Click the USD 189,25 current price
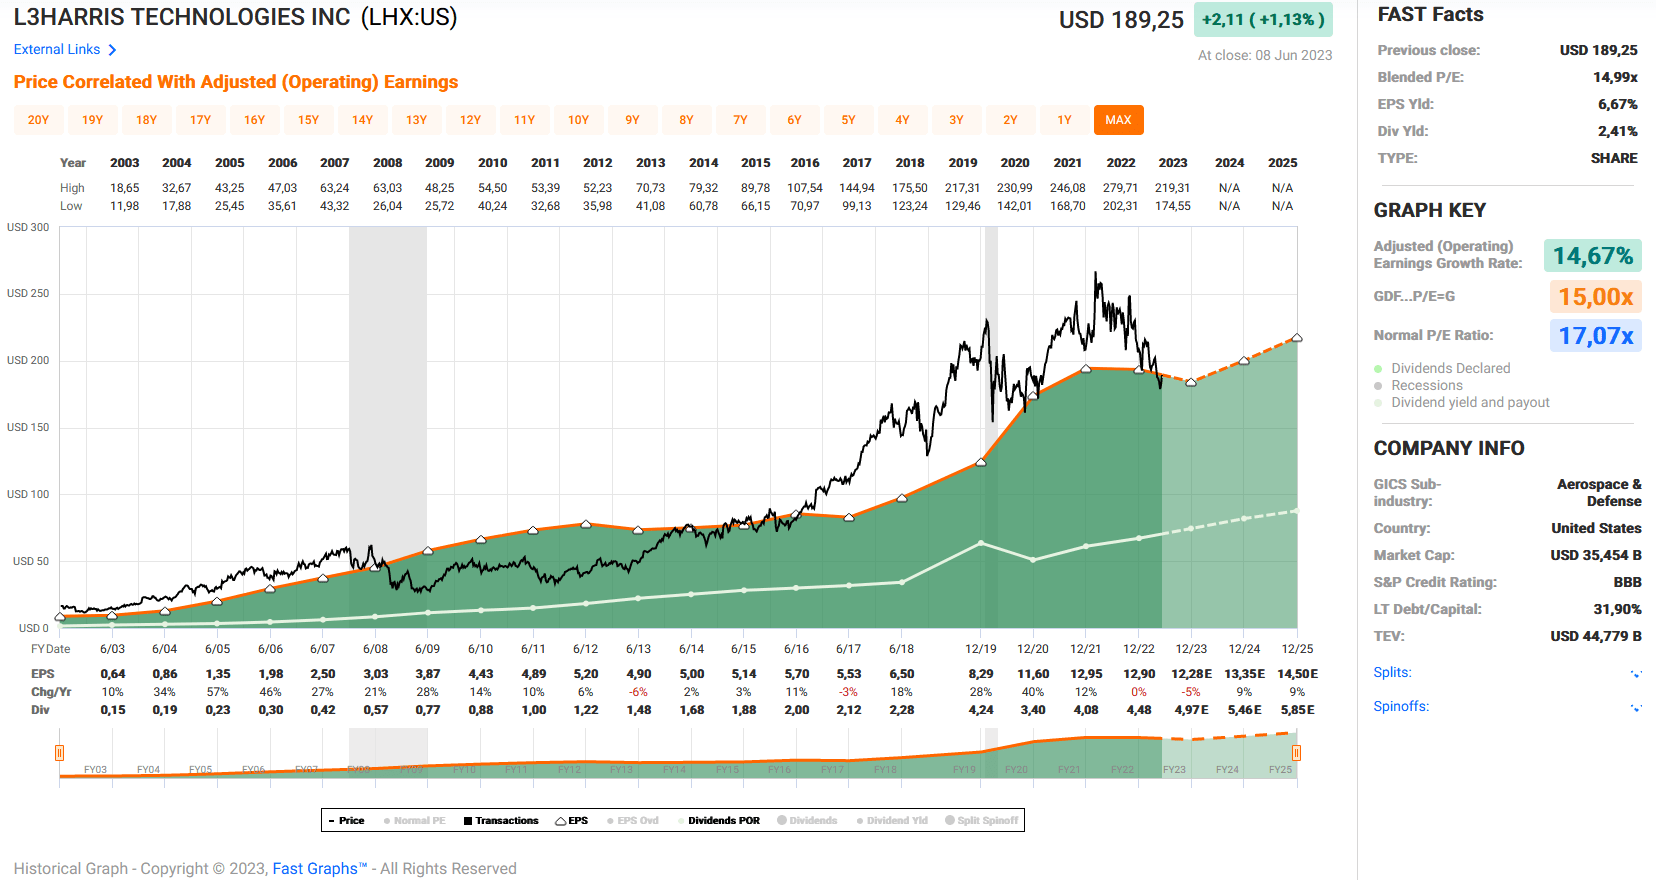Screen dimensions: 1656x880 1121,20
